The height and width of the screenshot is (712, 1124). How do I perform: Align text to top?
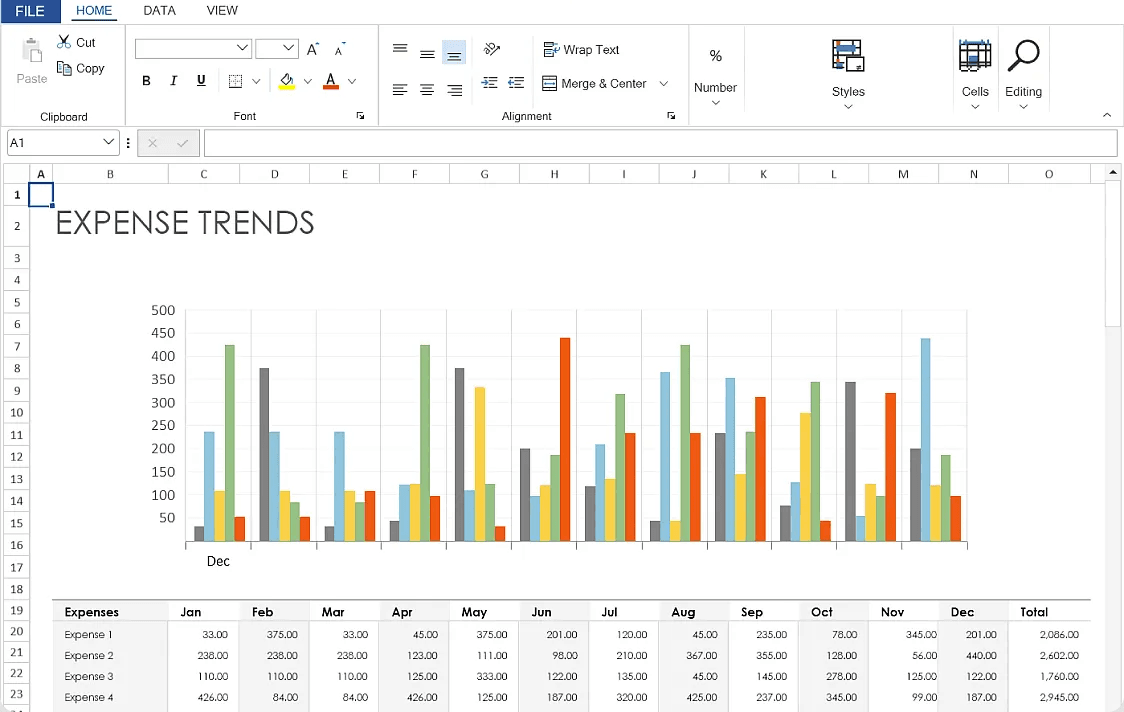[400, 49]
